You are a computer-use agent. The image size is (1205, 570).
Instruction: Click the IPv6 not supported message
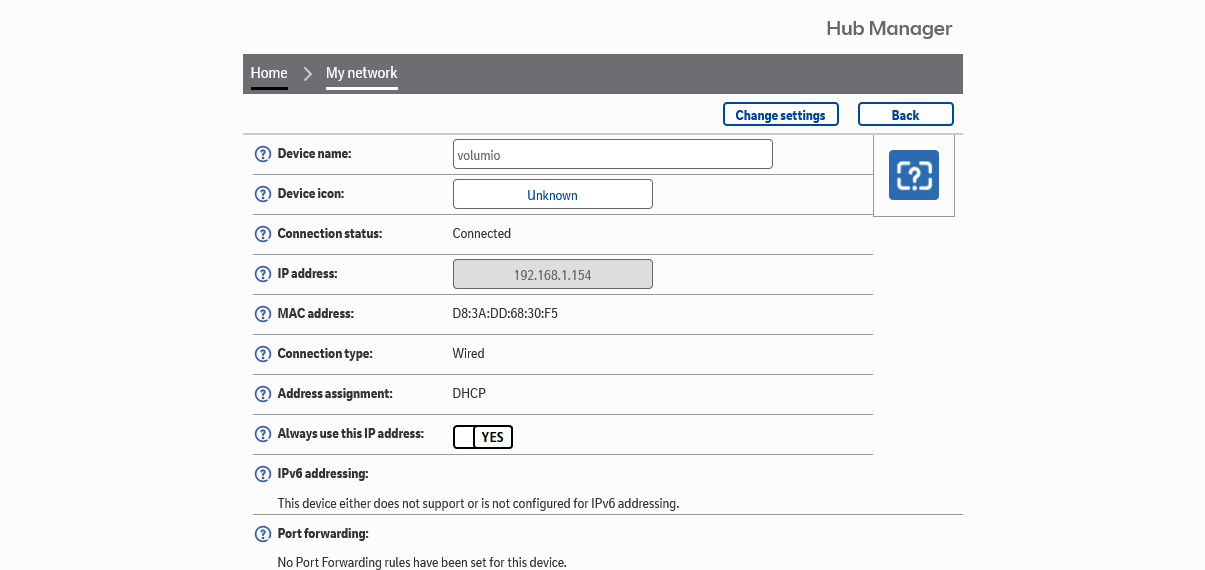478,503
